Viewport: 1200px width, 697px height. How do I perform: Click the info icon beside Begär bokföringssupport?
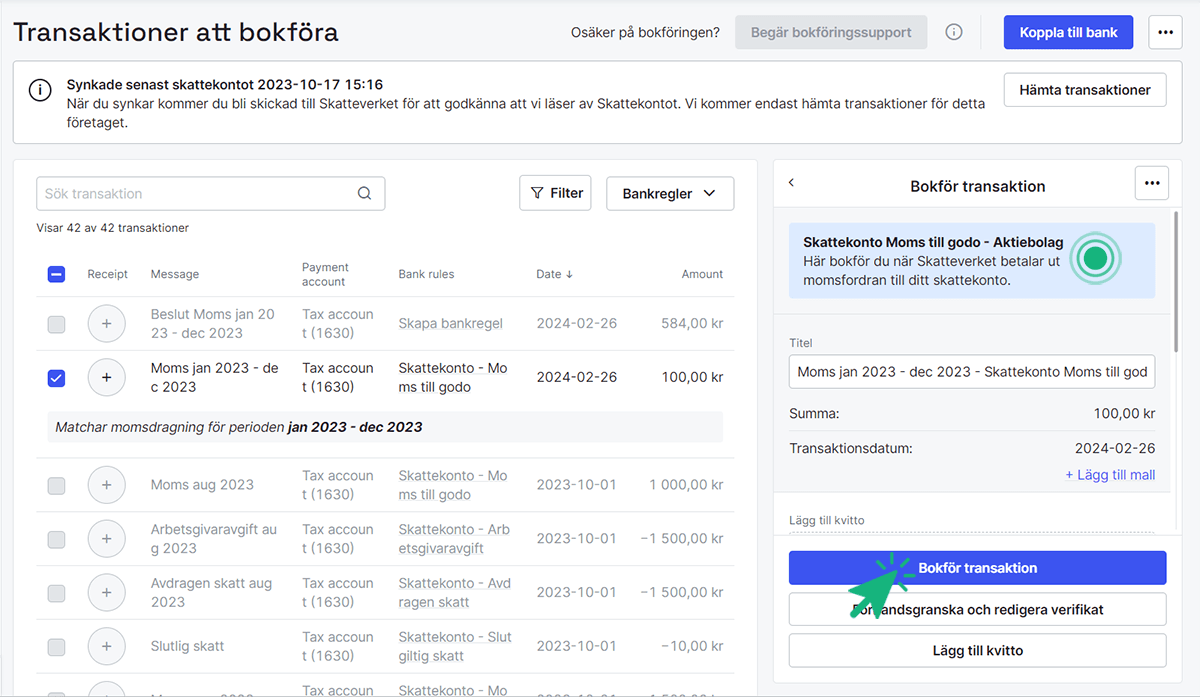[x=954, y=32]
